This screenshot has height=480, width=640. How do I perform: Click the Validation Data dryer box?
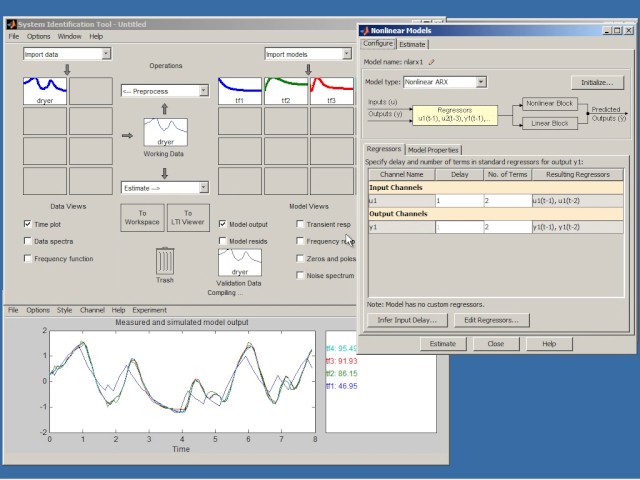click(x=240, y=262)
